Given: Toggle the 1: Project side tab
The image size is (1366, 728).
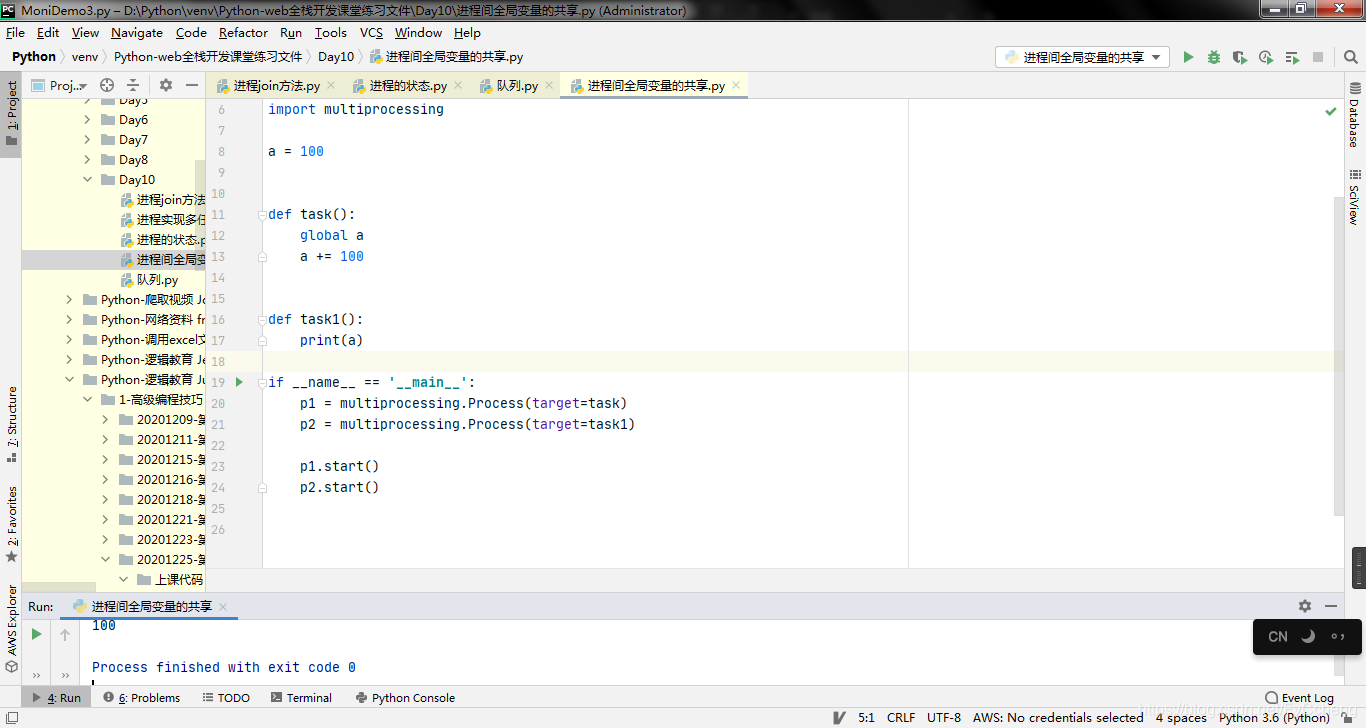Looking at the screenshot, I should (x=12, y=113).
